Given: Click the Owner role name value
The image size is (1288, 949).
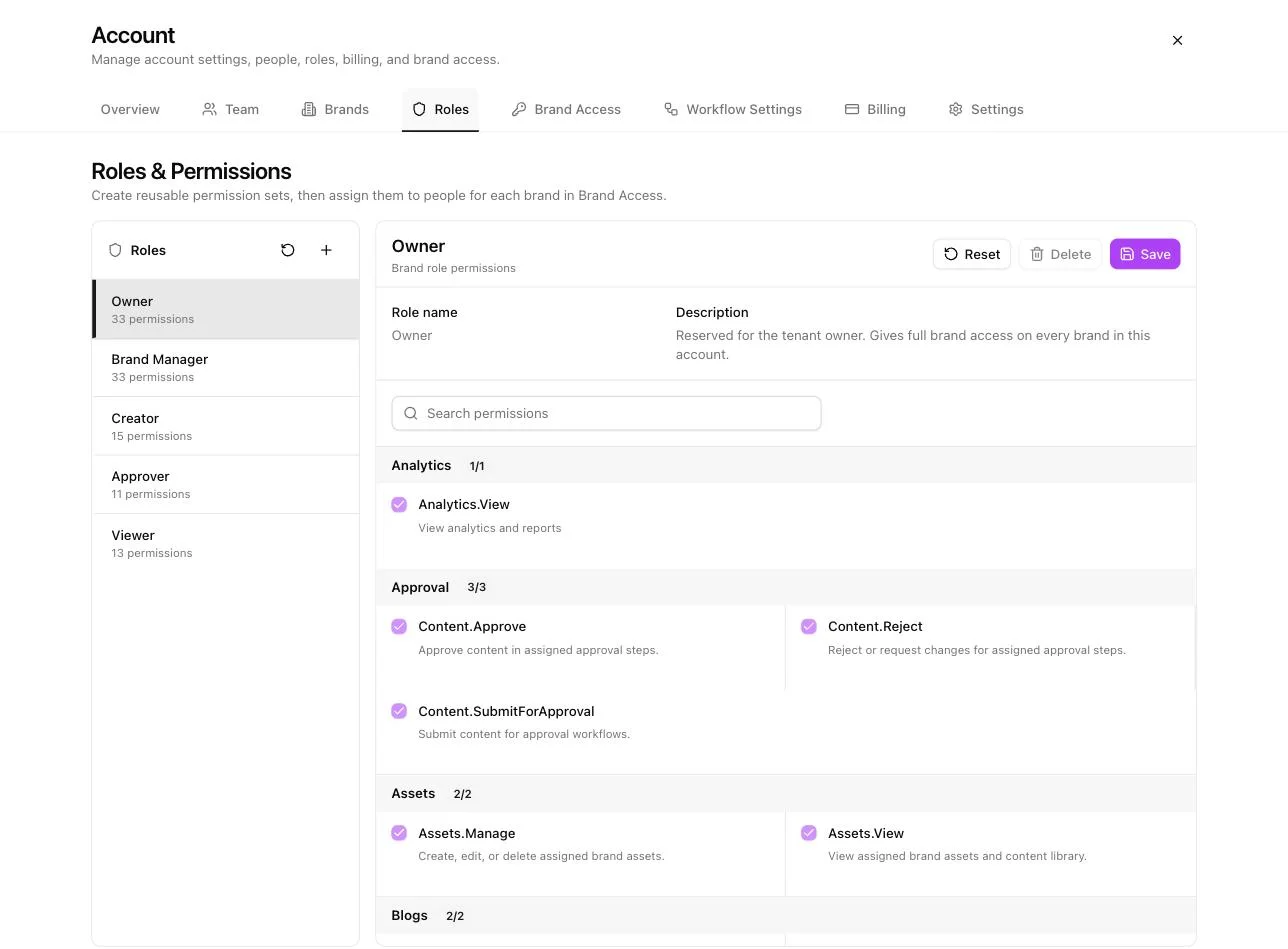Looking at the screenshot, I should point(412,335).
